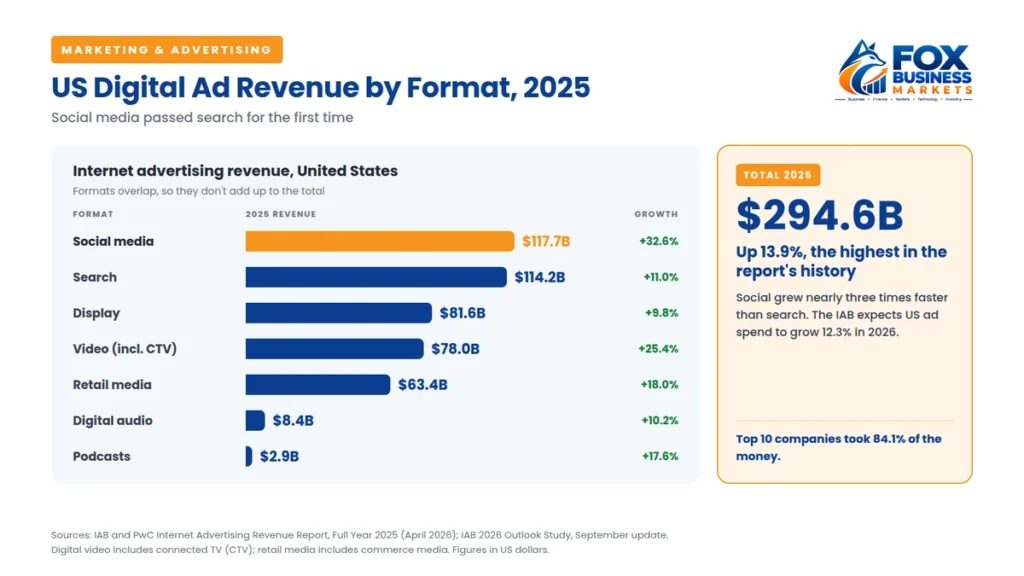Click 'Top 10 companies took 84.1% of the money.'
The width and height of the screenshot is (1024, 576).
[839, 447]
